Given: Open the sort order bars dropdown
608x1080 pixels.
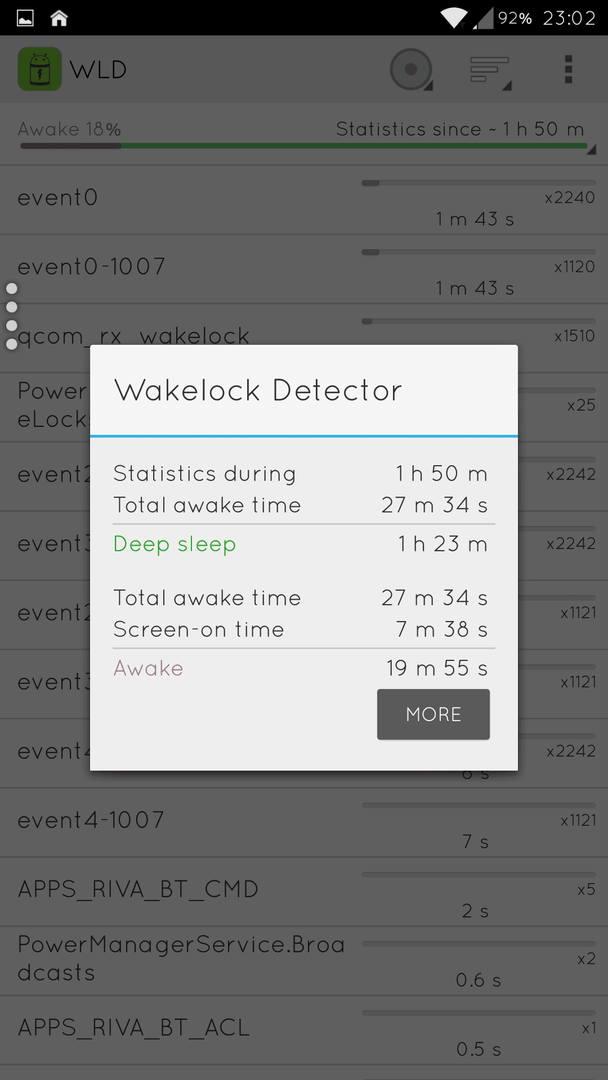Looking at the screenshot, I should tap(491, 71).
